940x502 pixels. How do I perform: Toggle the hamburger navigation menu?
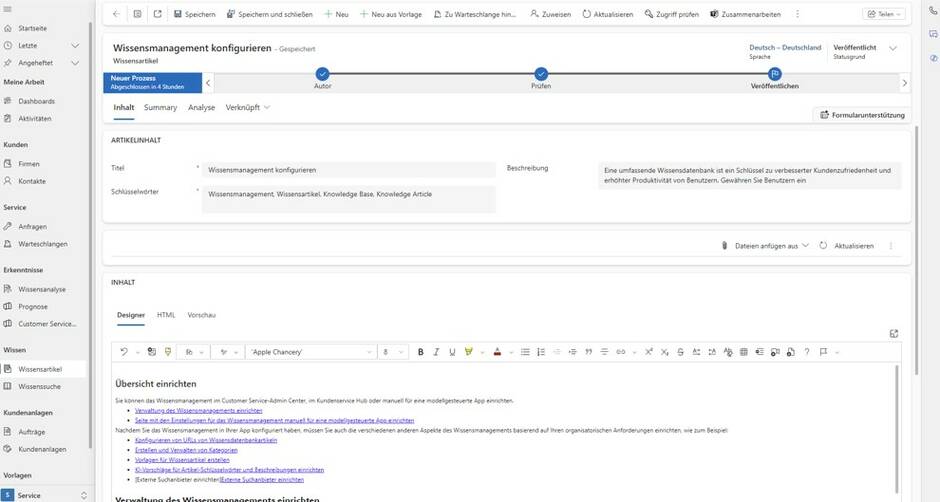(x=8, y=10)
